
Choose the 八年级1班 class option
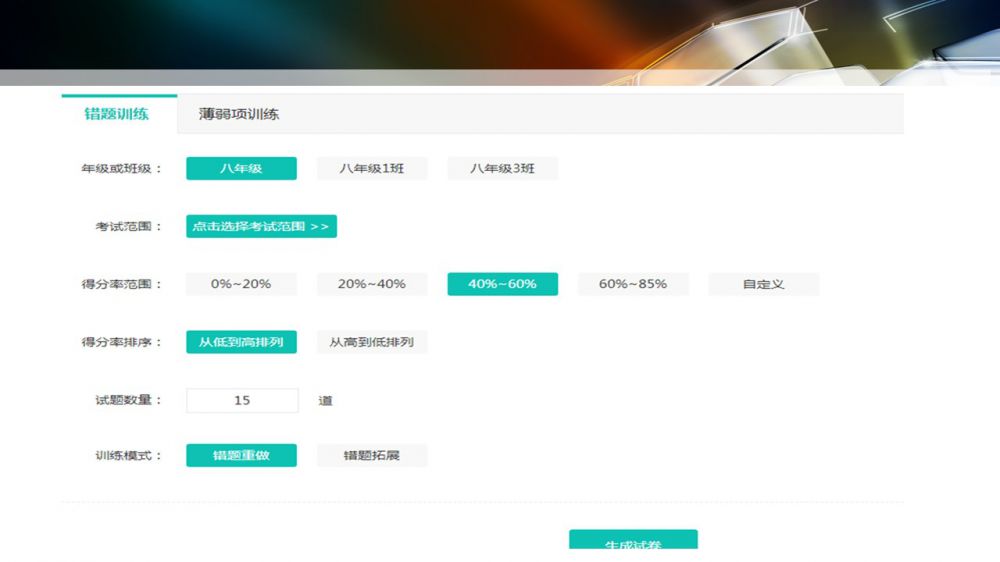(x=372, y=169)
